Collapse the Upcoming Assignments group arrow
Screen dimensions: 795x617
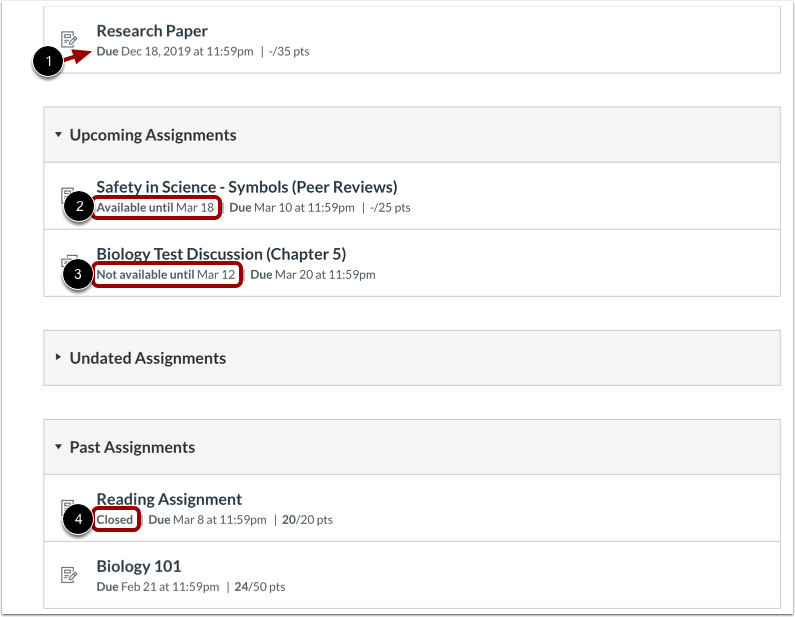coord(58,134)
